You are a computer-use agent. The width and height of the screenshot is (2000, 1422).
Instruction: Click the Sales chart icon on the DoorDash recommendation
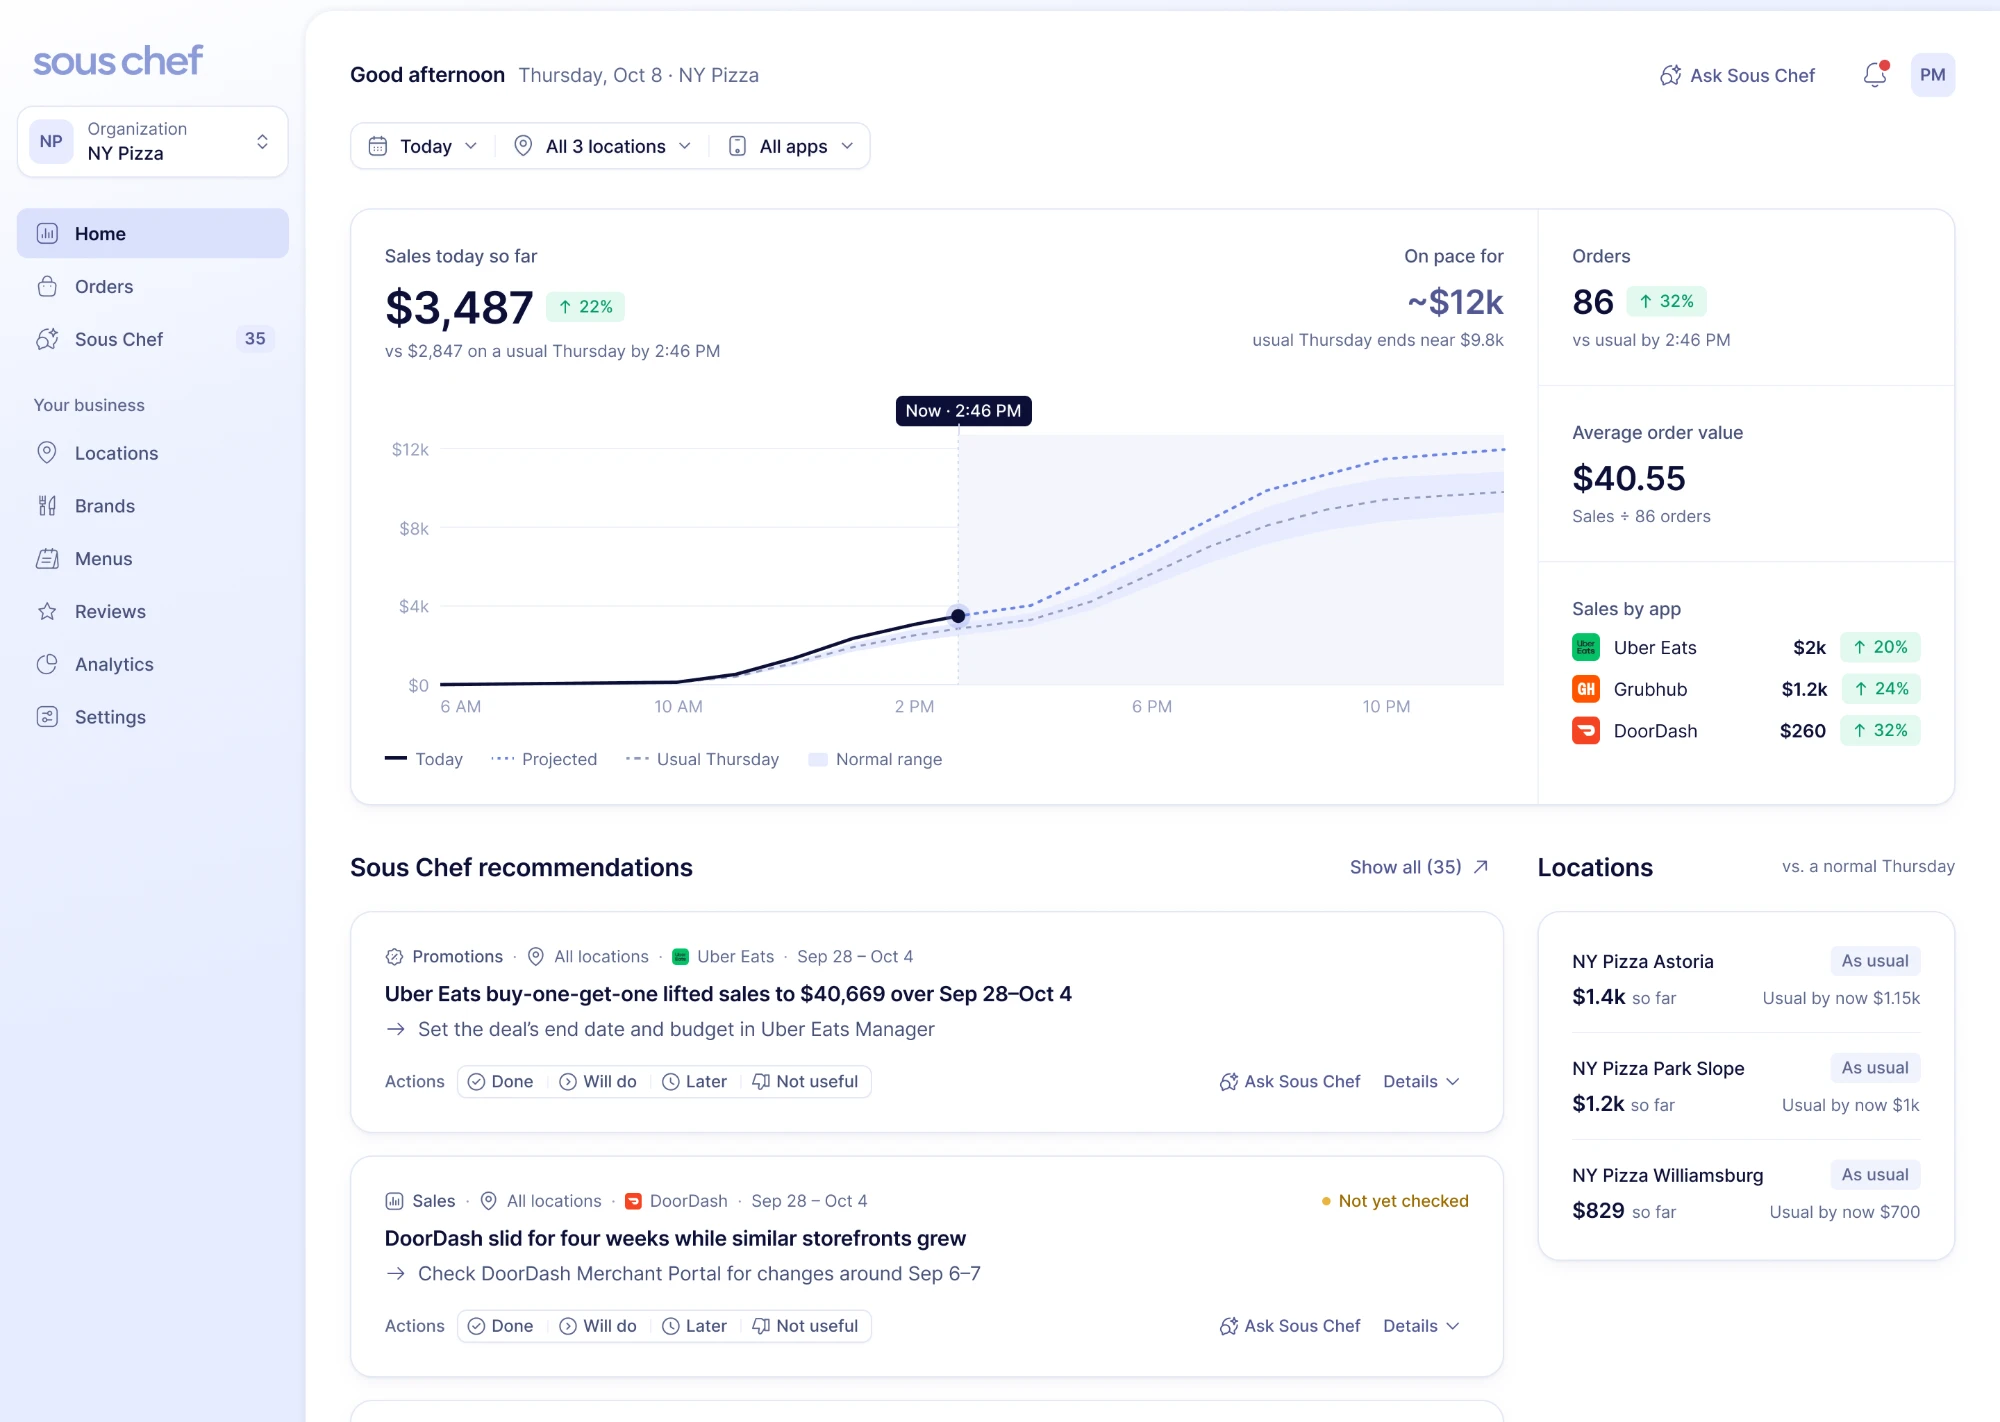point(394,1201)
